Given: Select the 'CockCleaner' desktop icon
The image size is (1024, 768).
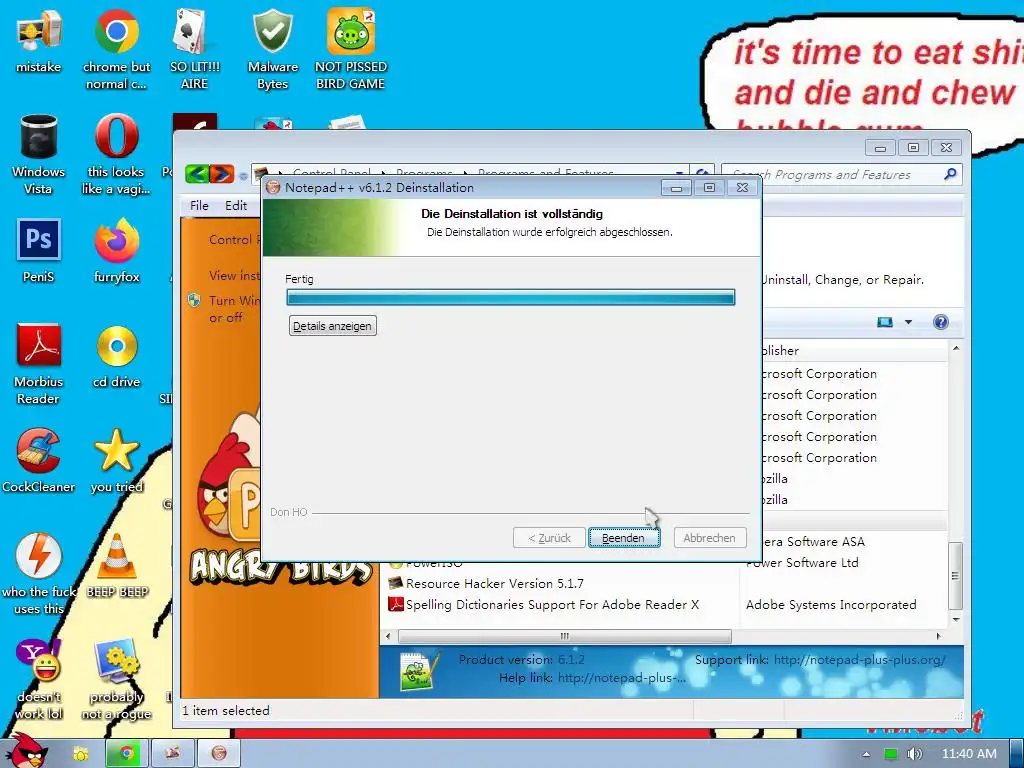Looking at the screenshot, I should 39,461.
